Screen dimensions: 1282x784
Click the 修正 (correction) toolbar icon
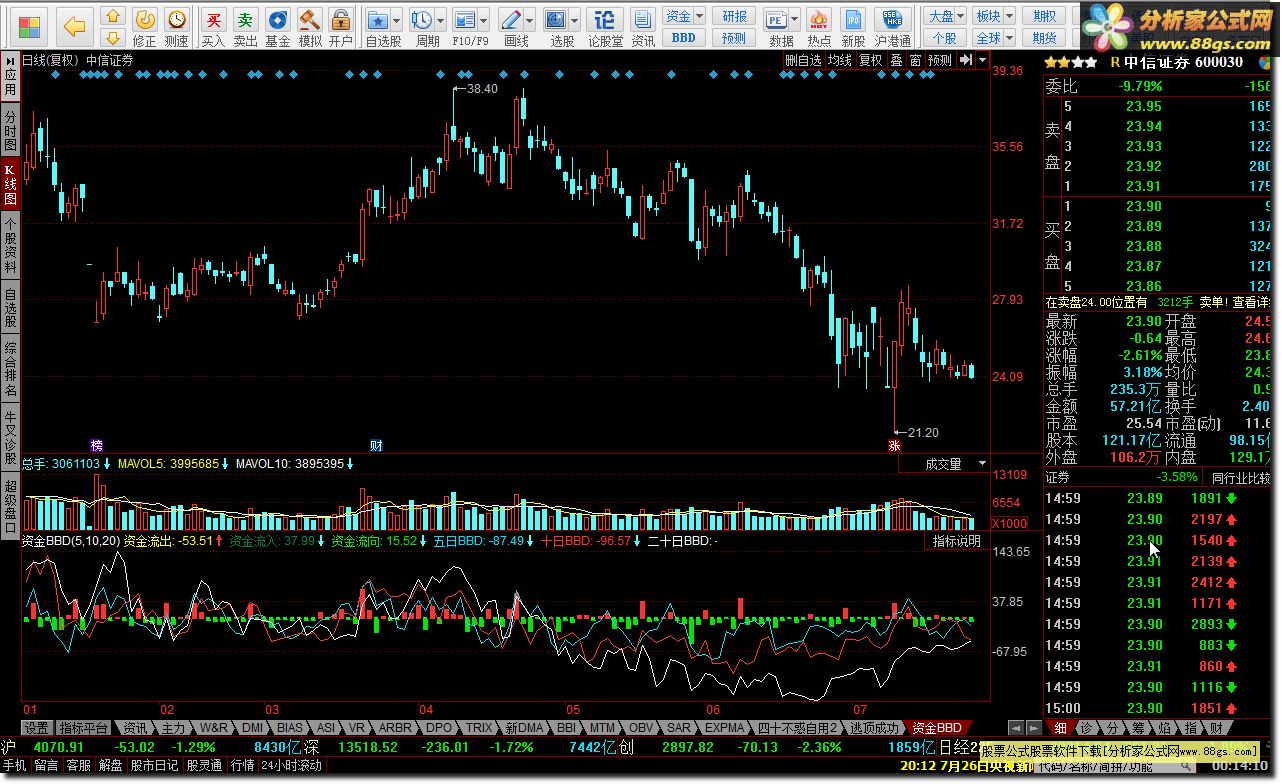[145, 26]
